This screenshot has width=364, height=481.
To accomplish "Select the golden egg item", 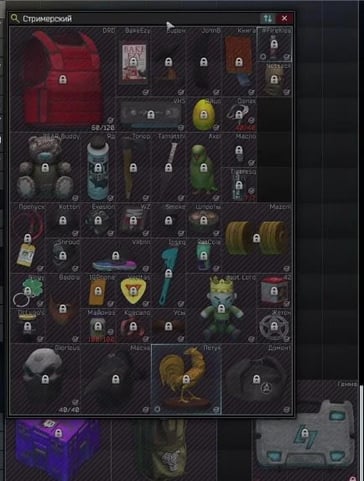I will (204, 114).
